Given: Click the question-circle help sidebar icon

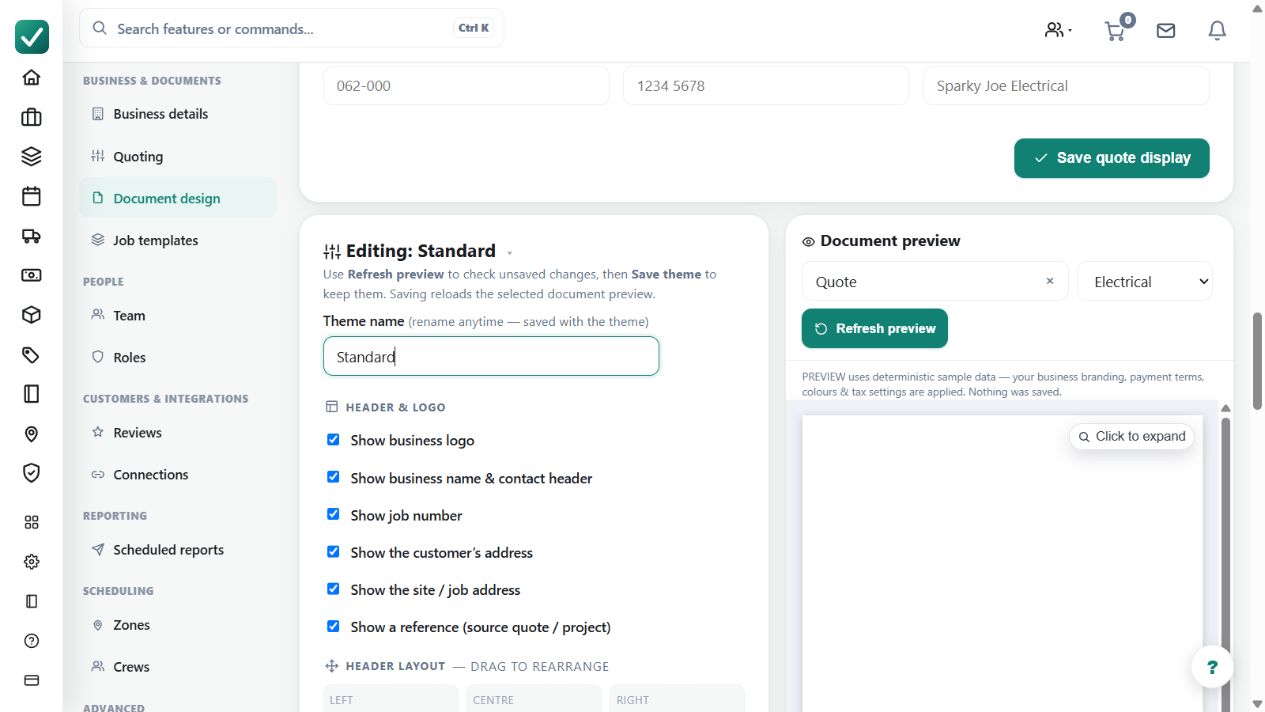Looking at the screenshot, I should (x=31, y=641).
